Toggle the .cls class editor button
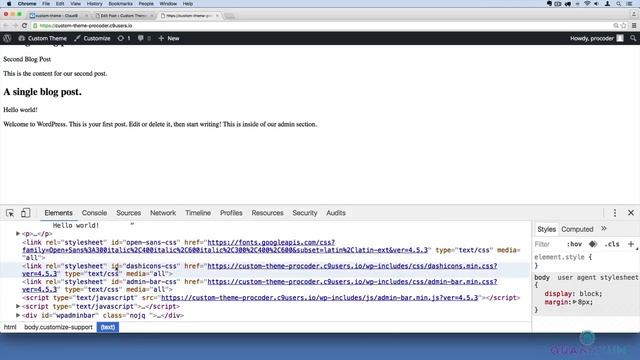 pos(612,244)
